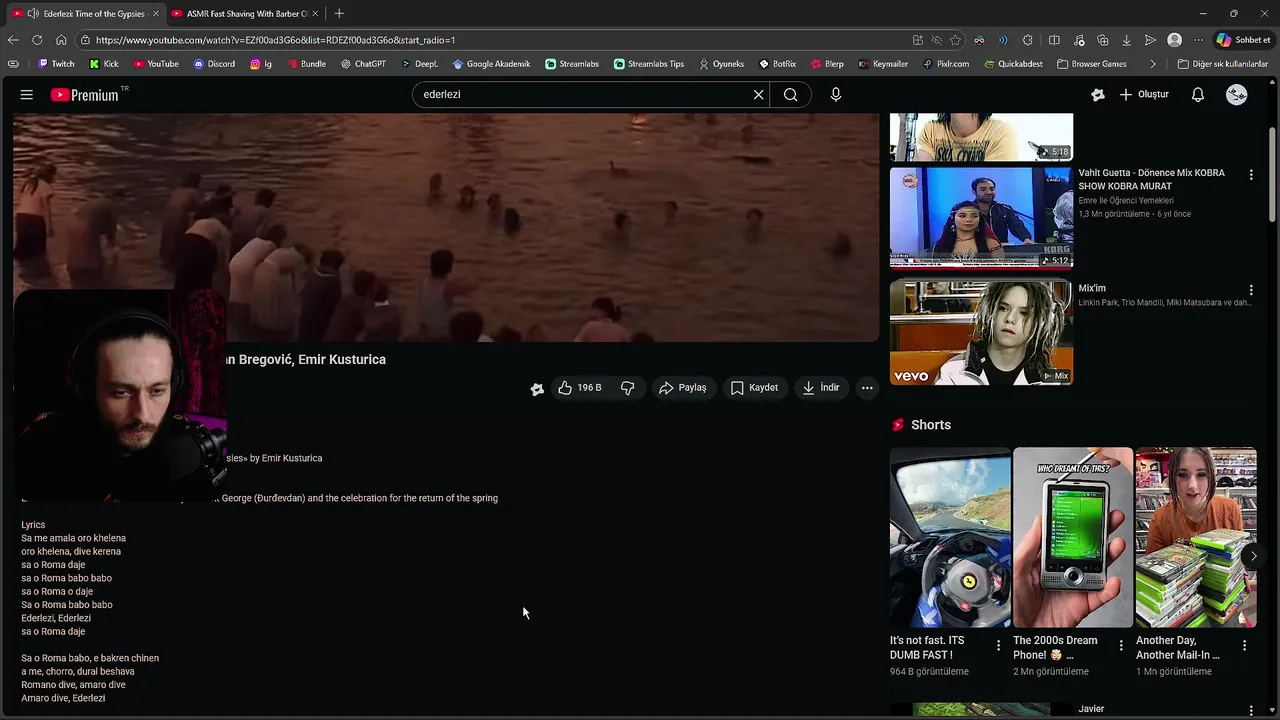Open Twitch bookmark
Viewport: 1280px width, 720px height.
coord(56,64)
